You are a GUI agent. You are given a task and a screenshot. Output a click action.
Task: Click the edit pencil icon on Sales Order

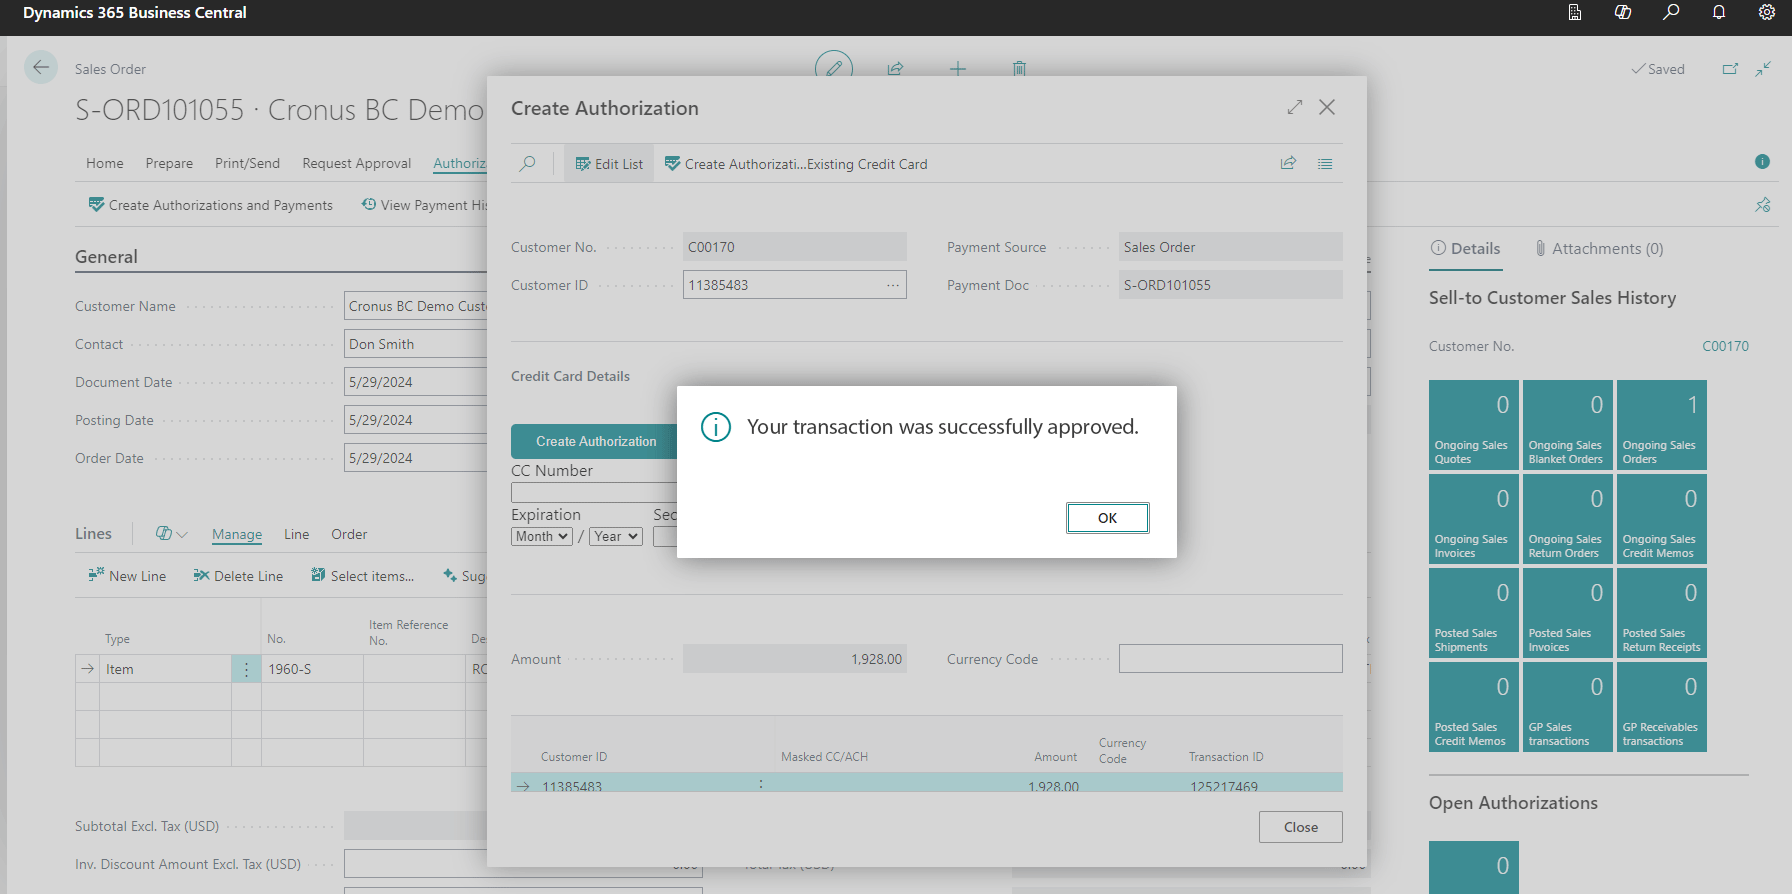coord(834,68)
